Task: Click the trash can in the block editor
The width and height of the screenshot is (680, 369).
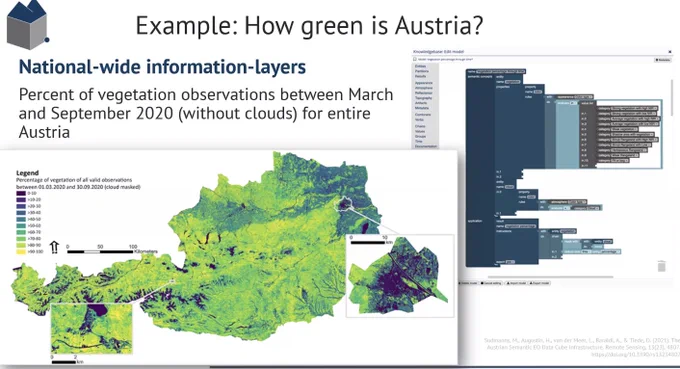Action: click(661, 266)
